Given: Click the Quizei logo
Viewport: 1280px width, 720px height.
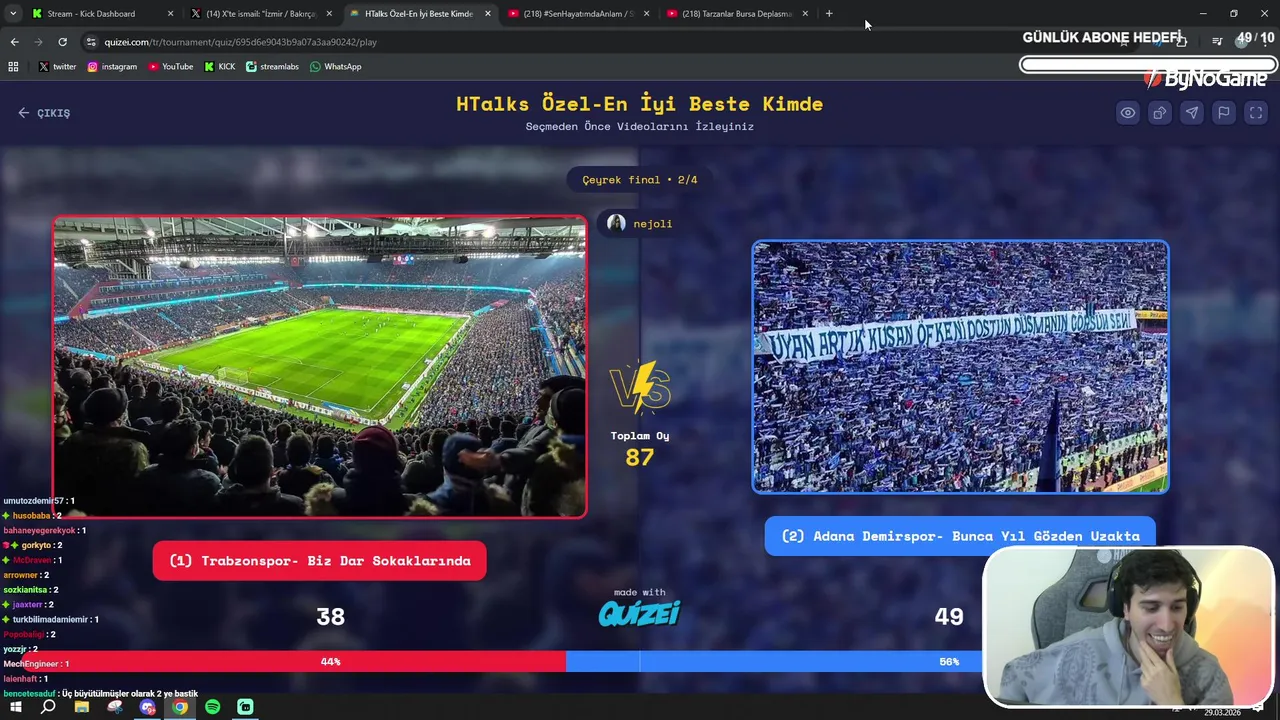Looking at the screenshot, I should [640, 613].
